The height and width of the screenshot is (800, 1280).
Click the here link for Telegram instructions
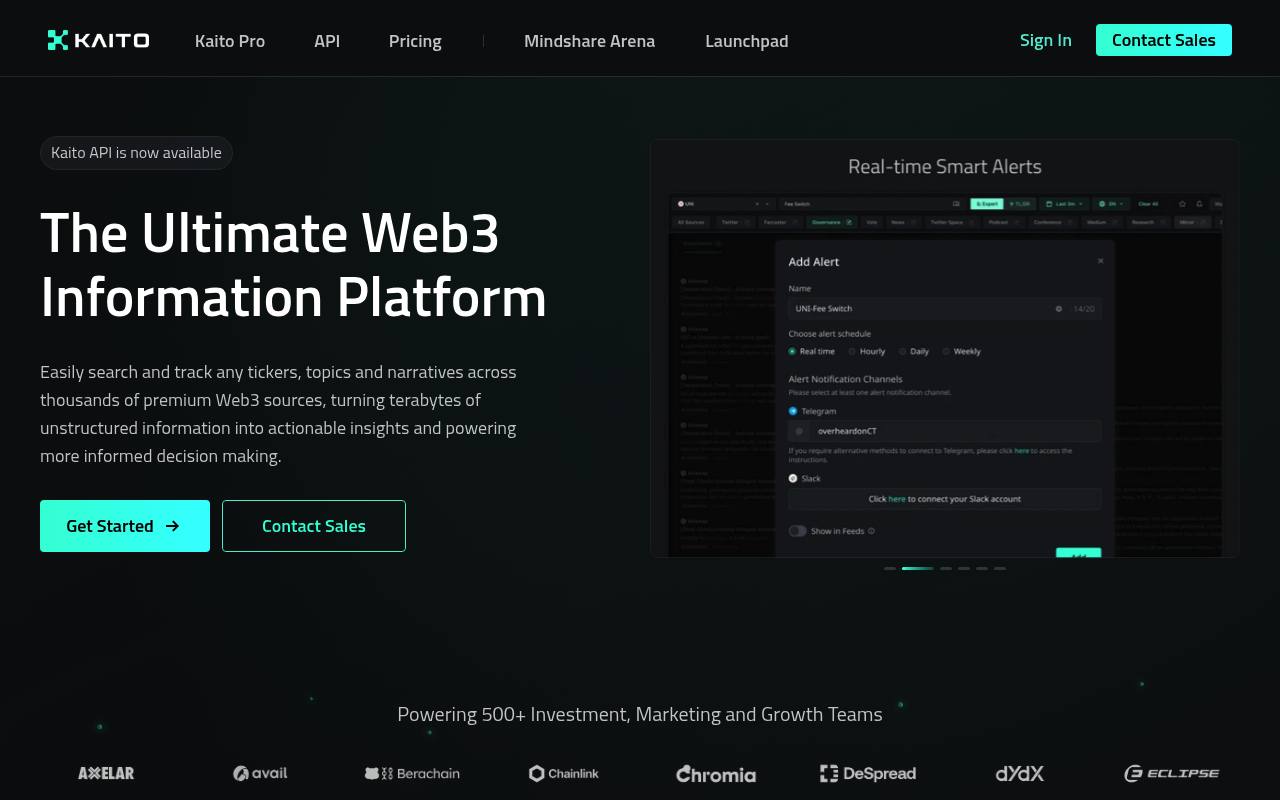click(1021, 451)
